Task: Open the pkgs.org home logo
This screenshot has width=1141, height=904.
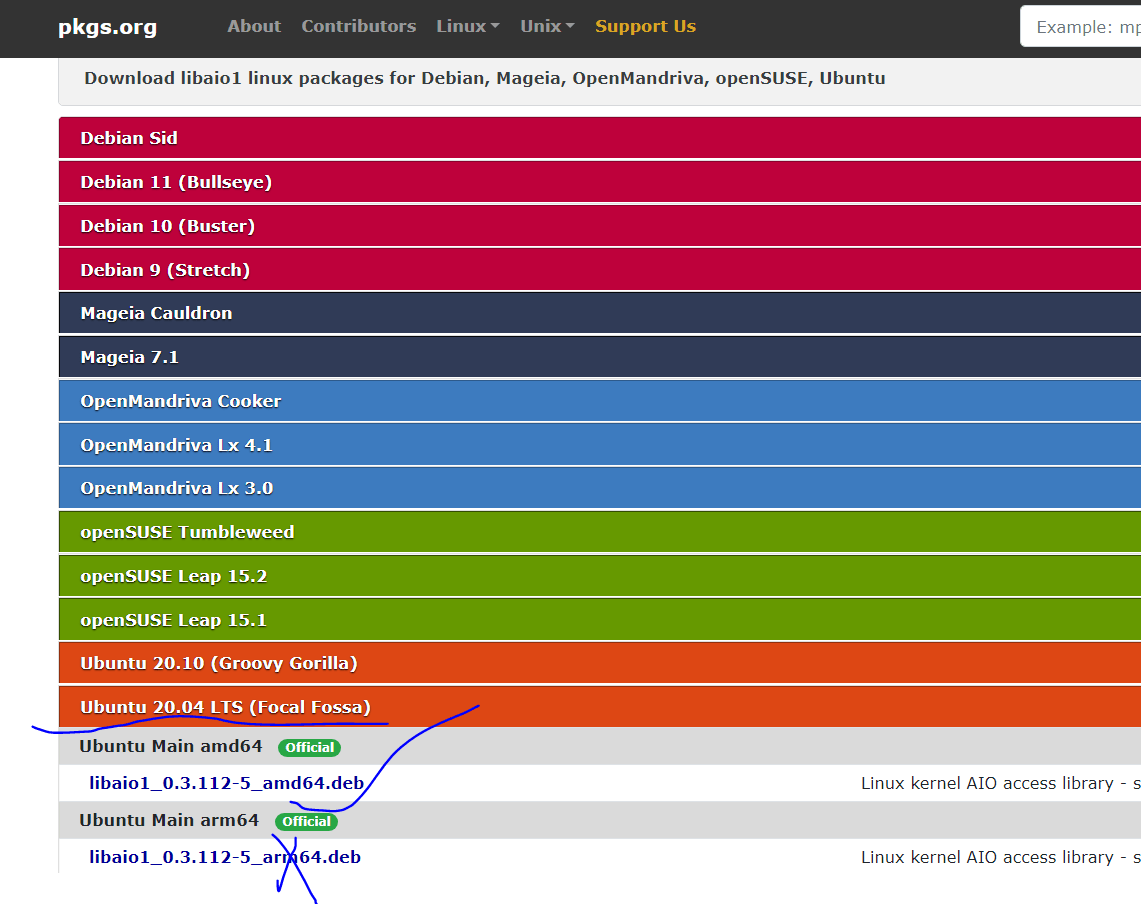Action: 107,27
